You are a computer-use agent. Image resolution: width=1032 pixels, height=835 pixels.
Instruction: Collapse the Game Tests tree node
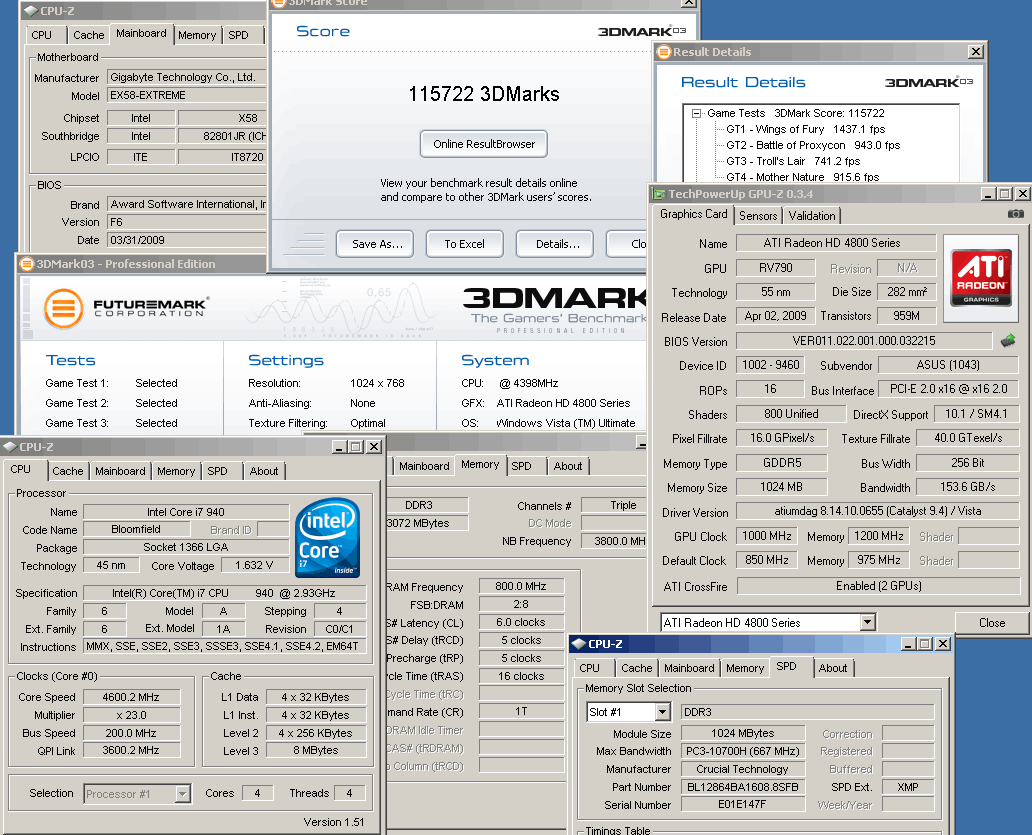click(696, 113)
